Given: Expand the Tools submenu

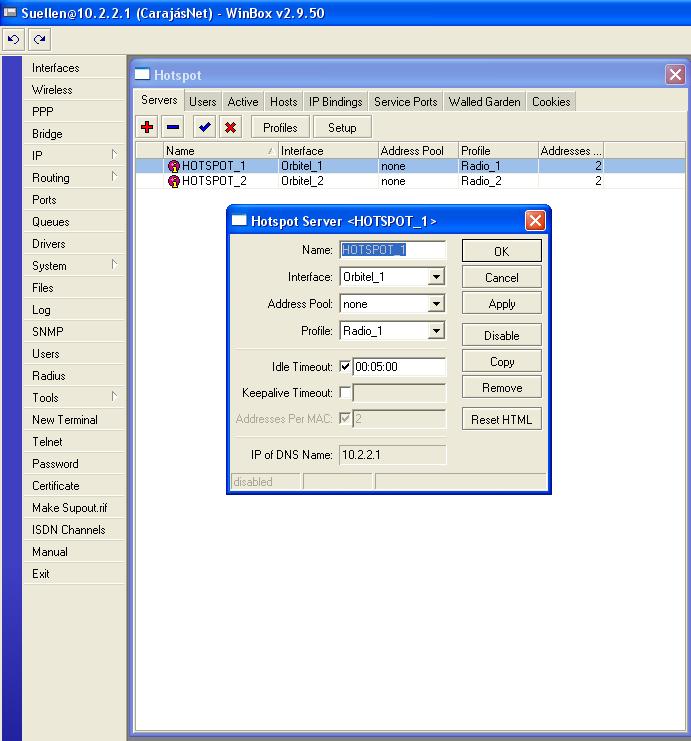Looking at the screenshot, I should coord(114,396).
